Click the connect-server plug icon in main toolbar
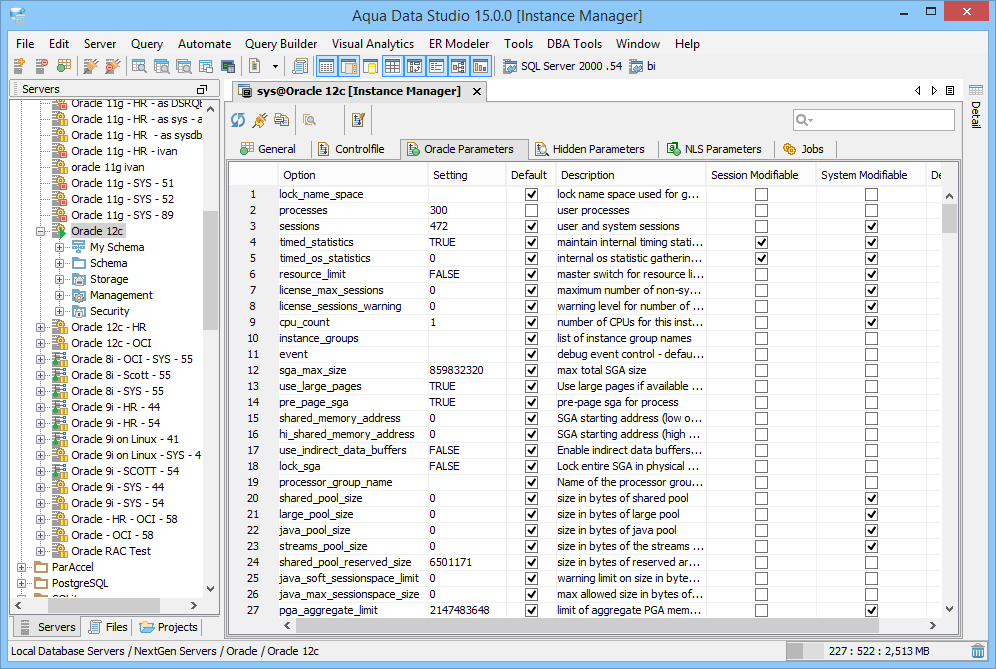996x669 pixels. 91,66
